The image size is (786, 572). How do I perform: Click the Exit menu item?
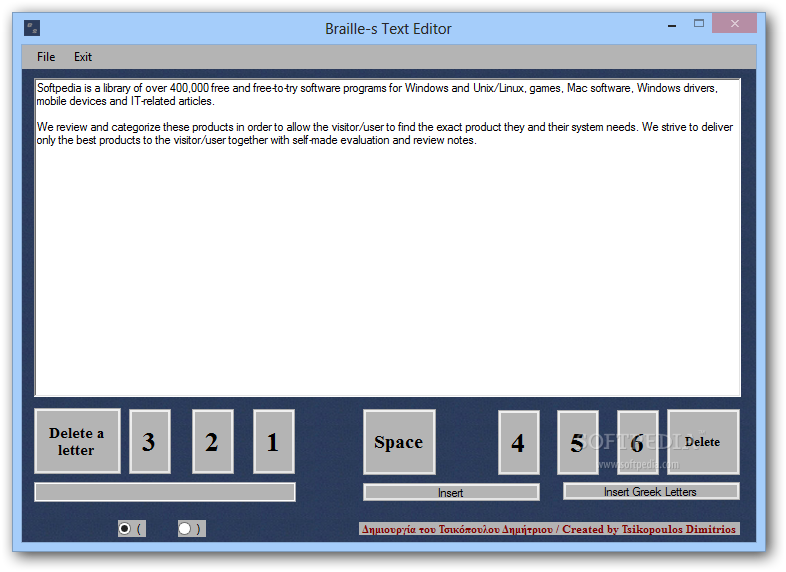click(83, 57)
